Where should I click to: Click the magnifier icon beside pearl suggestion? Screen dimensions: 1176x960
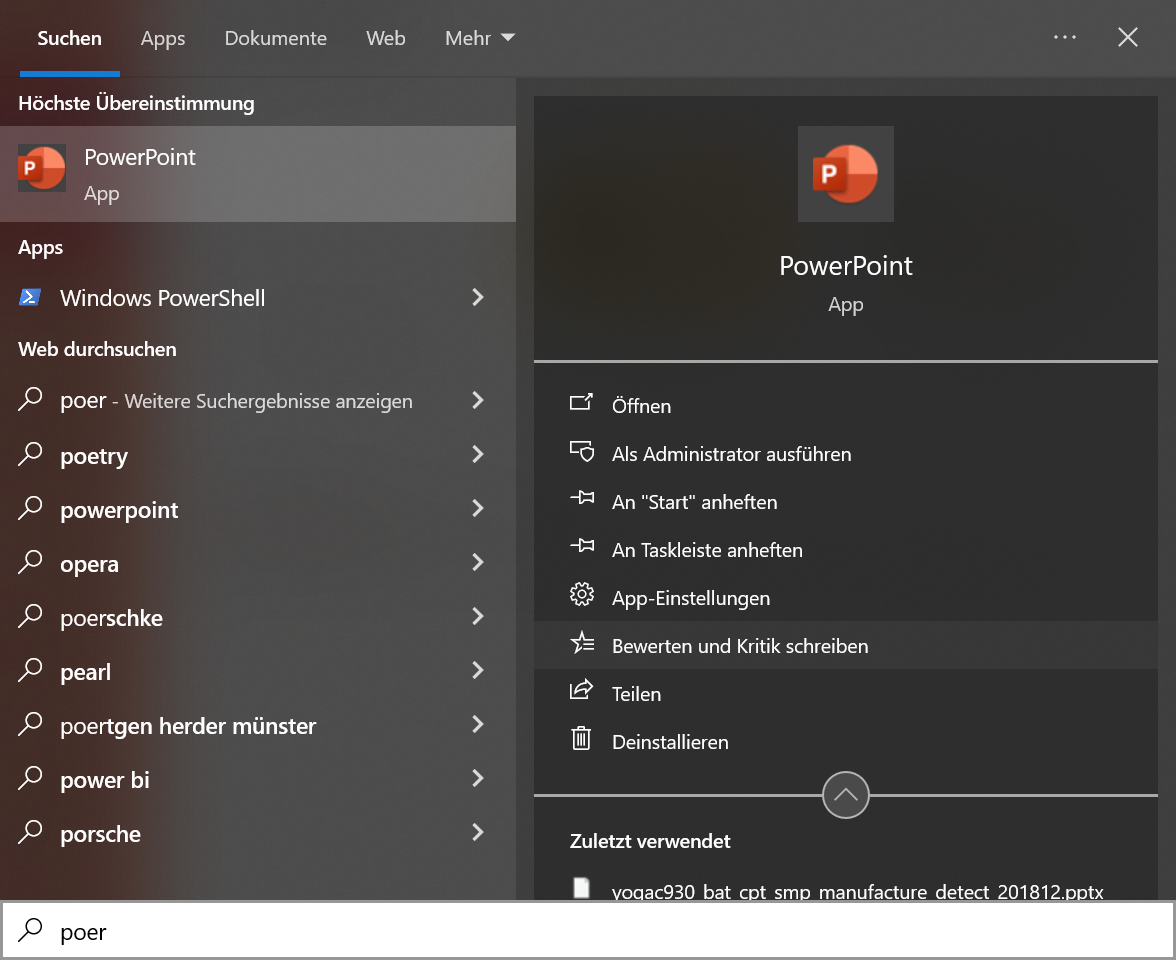[30, 670]
